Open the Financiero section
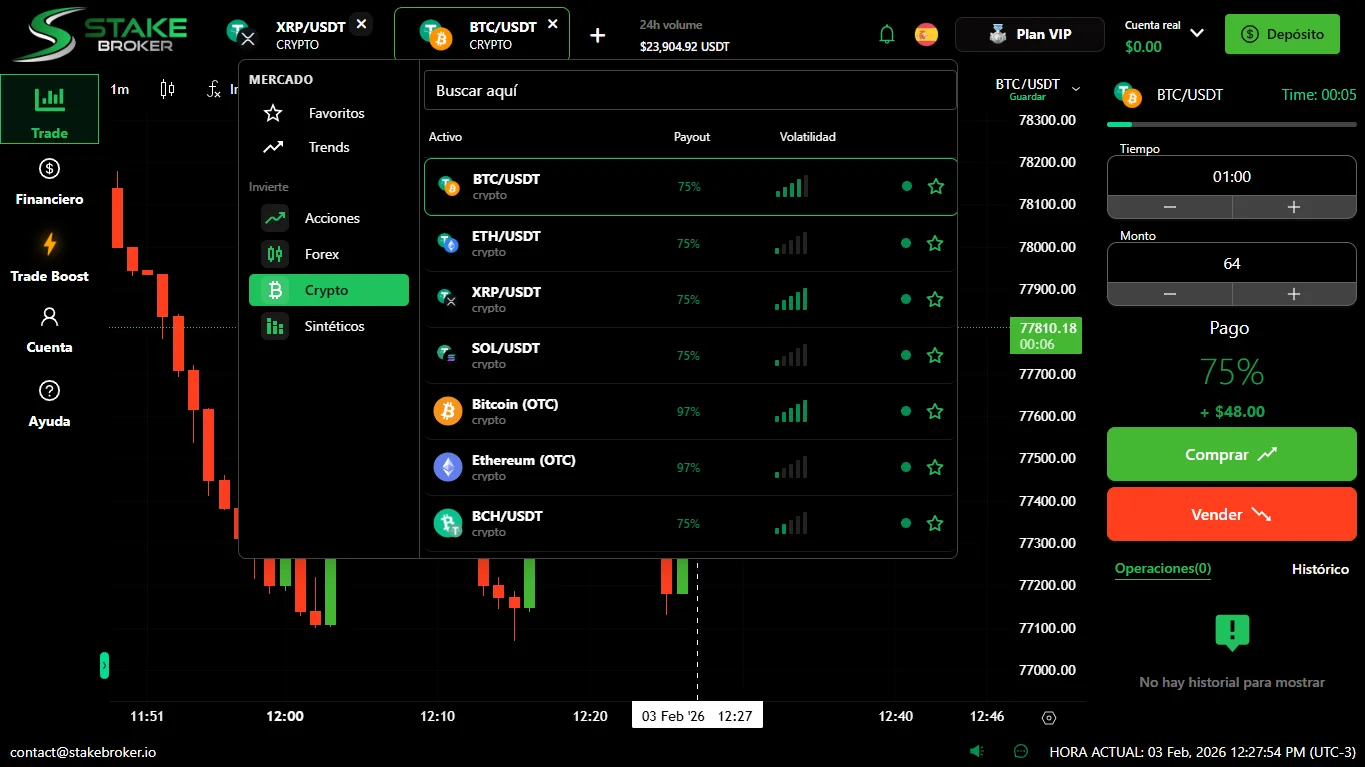The width and height of the screenshot is (1365, 767). click(x=49, y=182)
